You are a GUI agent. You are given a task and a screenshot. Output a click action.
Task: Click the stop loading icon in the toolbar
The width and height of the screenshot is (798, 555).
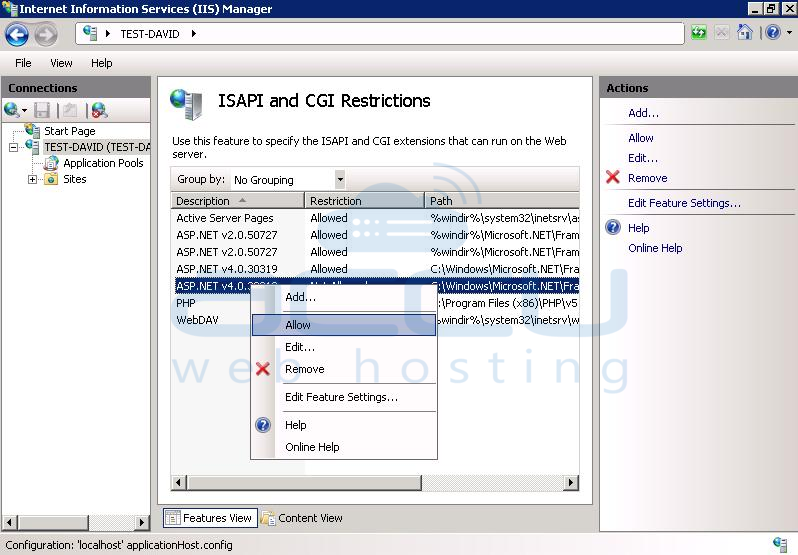(722, 33)
